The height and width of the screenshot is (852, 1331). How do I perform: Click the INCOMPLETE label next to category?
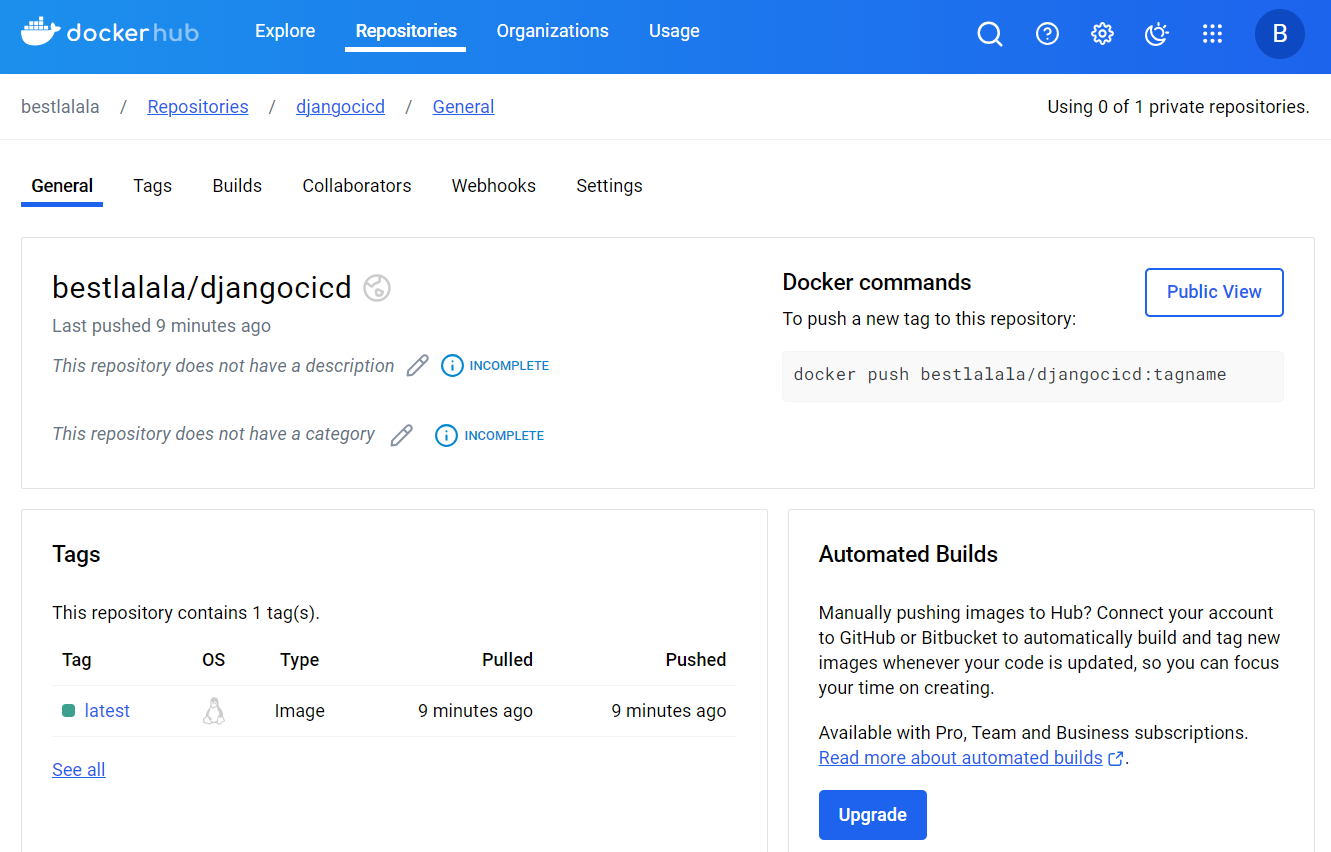tap(504, 436)
